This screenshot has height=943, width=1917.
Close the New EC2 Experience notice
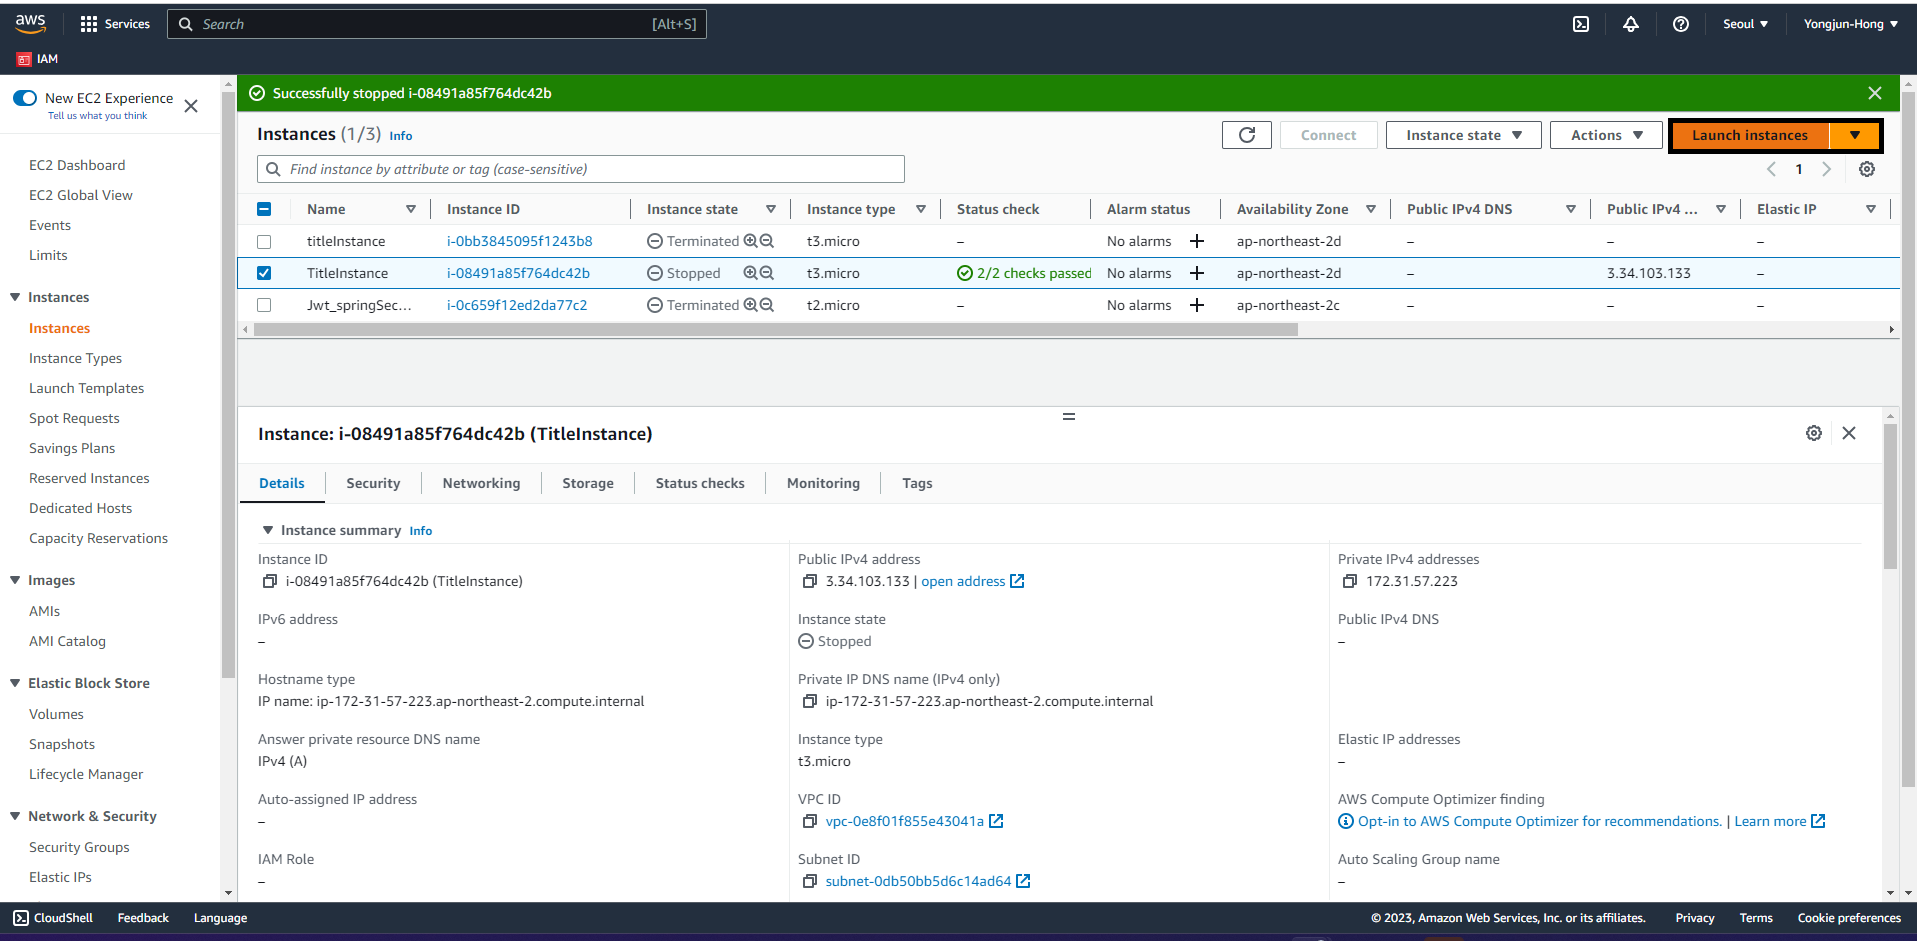pyautogui.click(x=191, y=105)
